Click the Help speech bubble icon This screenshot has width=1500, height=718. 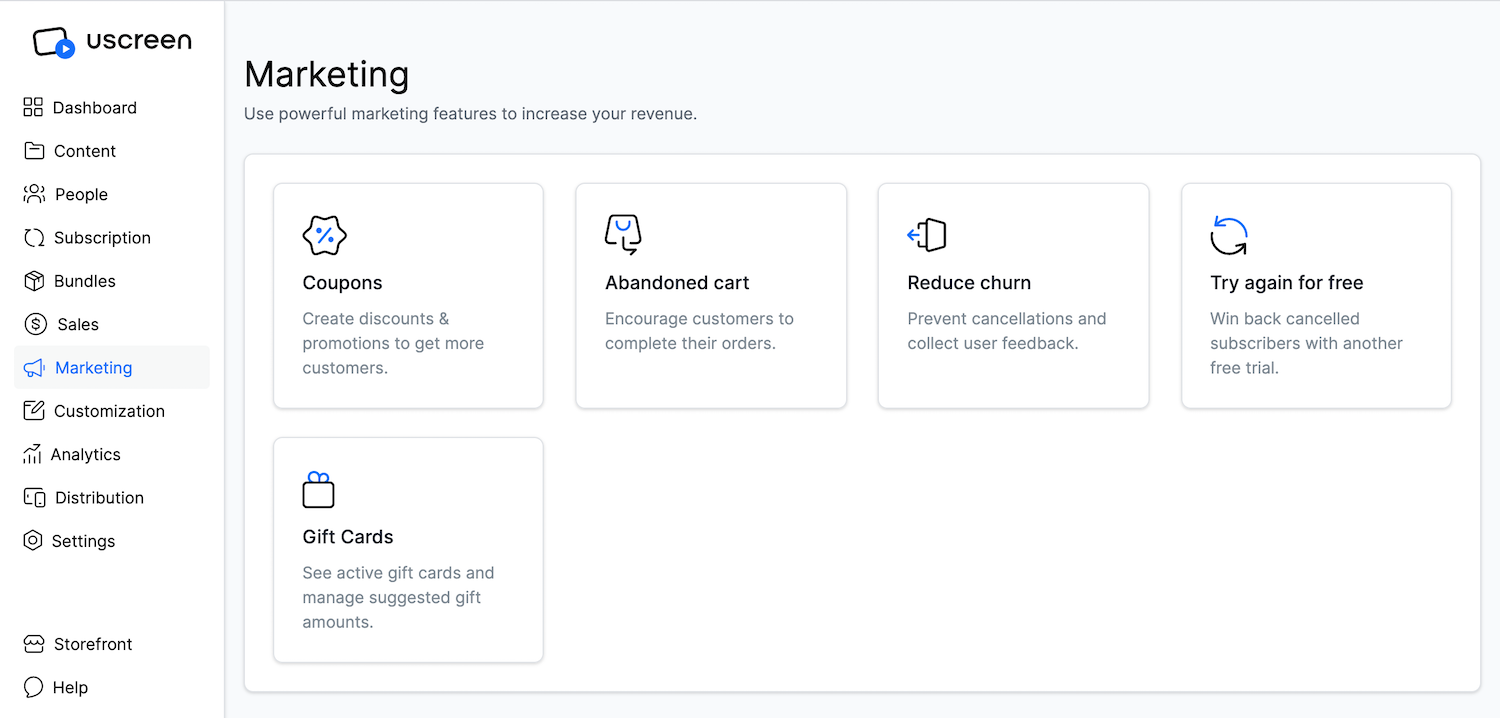click(x=33, y=687)
